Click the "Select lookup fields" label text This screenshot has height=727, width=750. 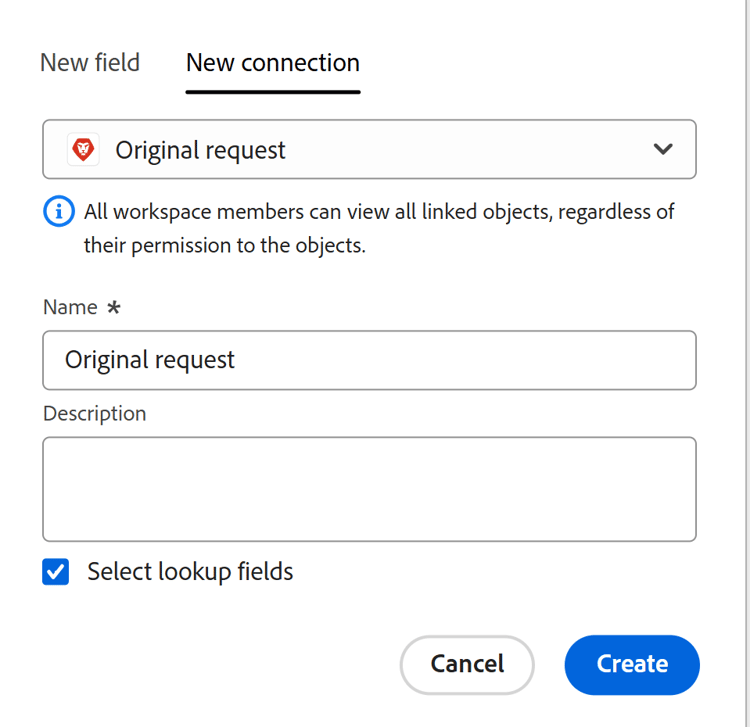pyautogui.click(x=190, y=572)
